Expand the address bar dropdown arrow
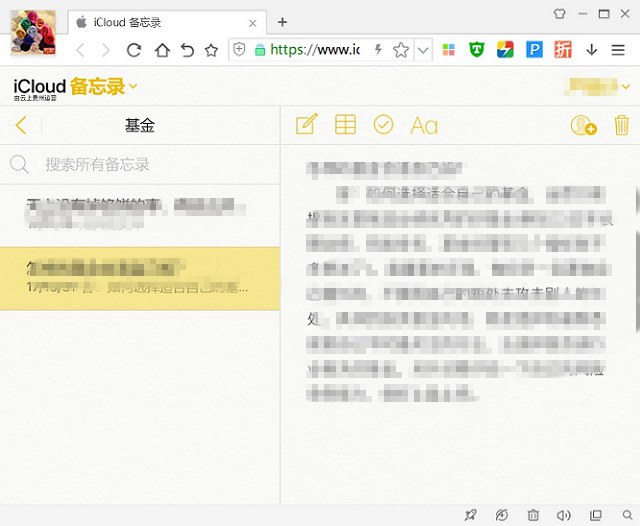Screen dimensions: 640x526 423,50
